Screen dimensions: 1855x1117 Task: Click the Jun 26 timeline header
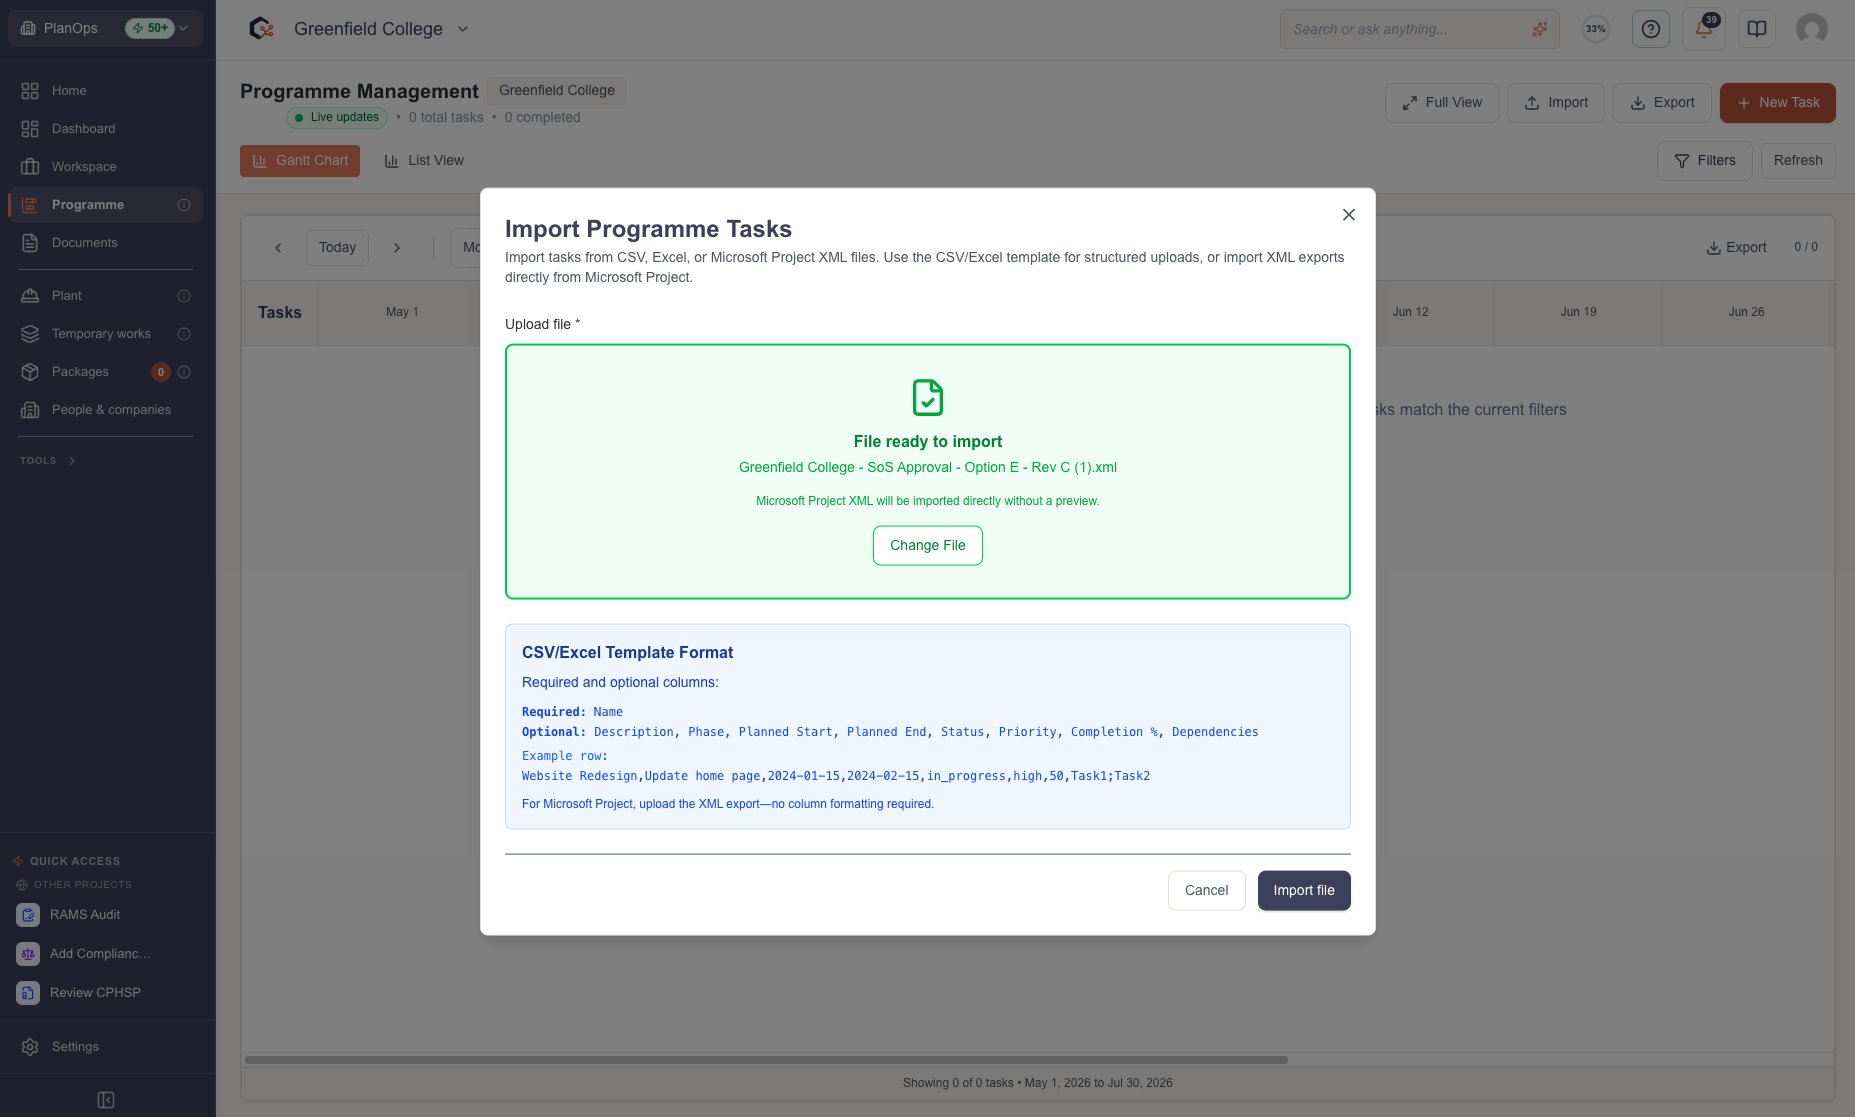(x=1746, y=312)
